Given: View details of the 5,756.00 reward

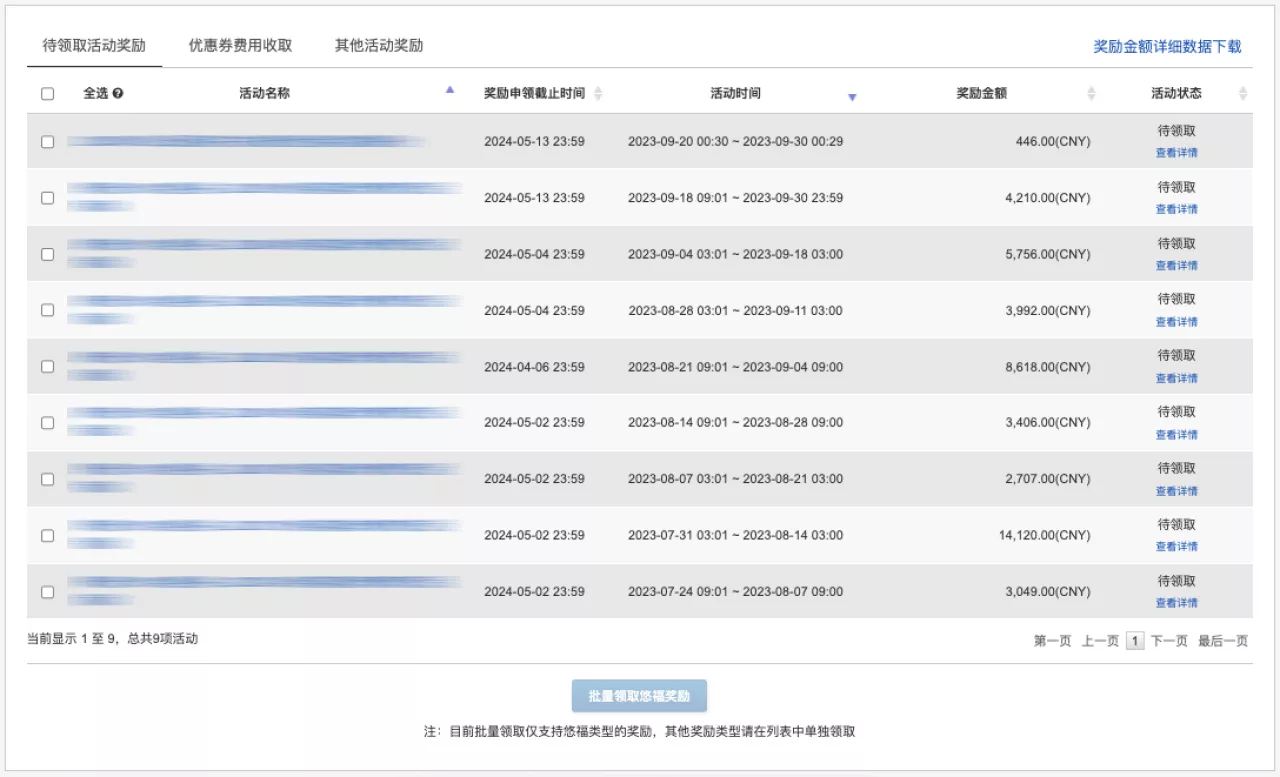Looking at the screenshot, I should click(1176, 265).
